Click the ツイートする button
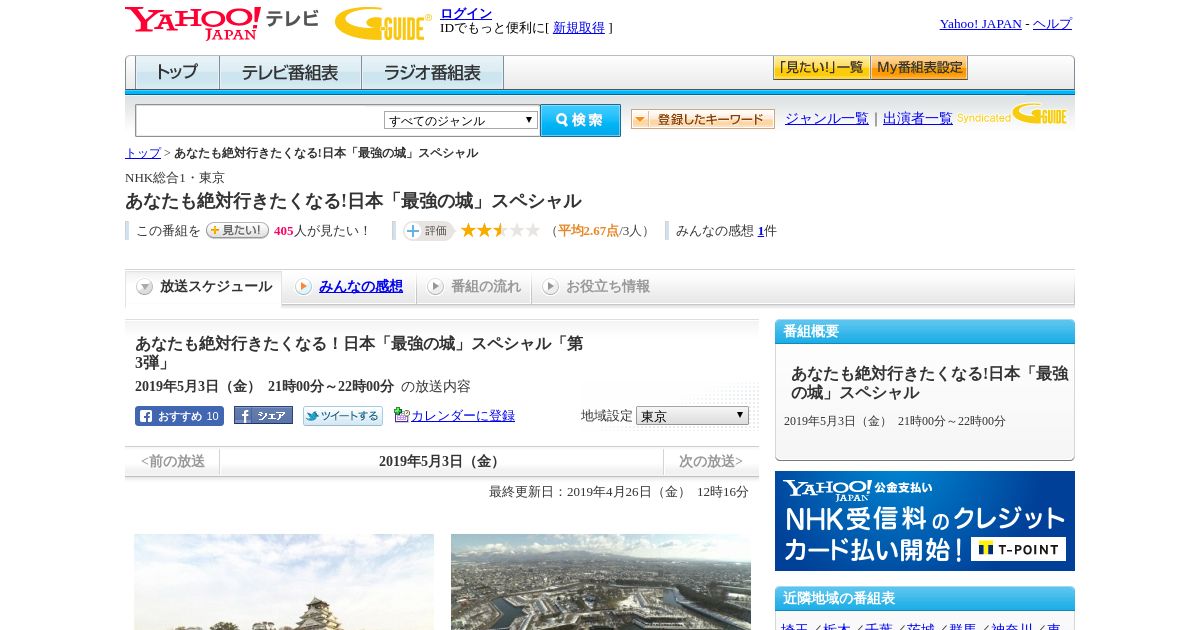 343,416
